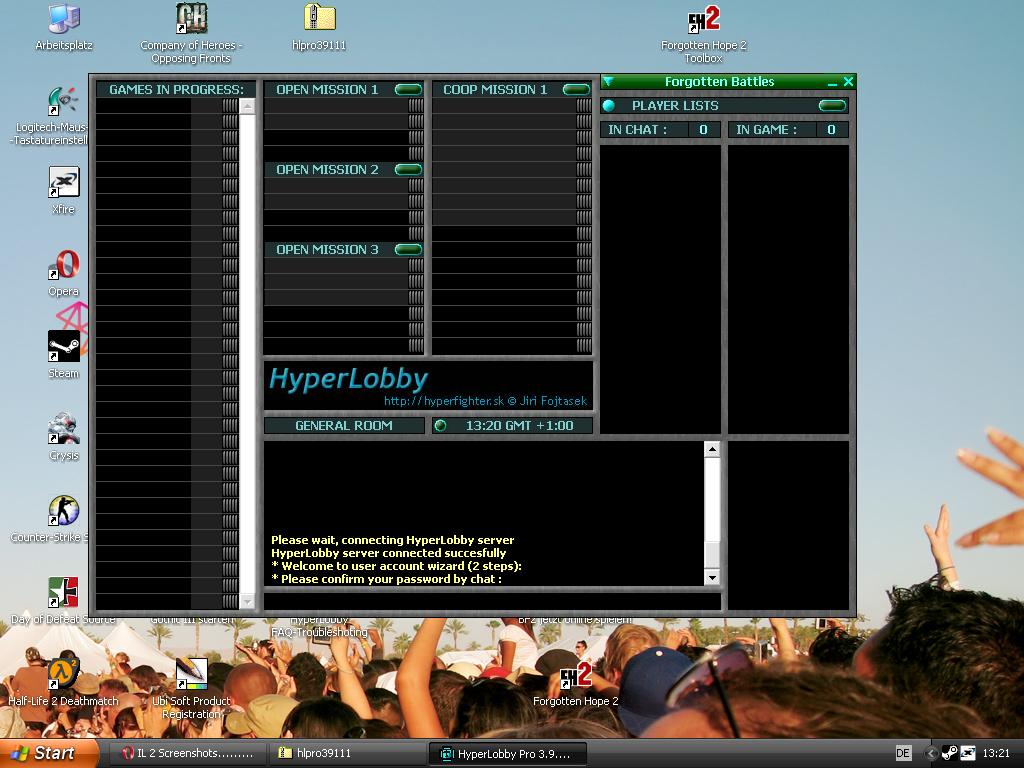Viewport: 1024px width, 768px height.
Task: Click the Steam desktop shortcut
Action: tap(63, 354)
